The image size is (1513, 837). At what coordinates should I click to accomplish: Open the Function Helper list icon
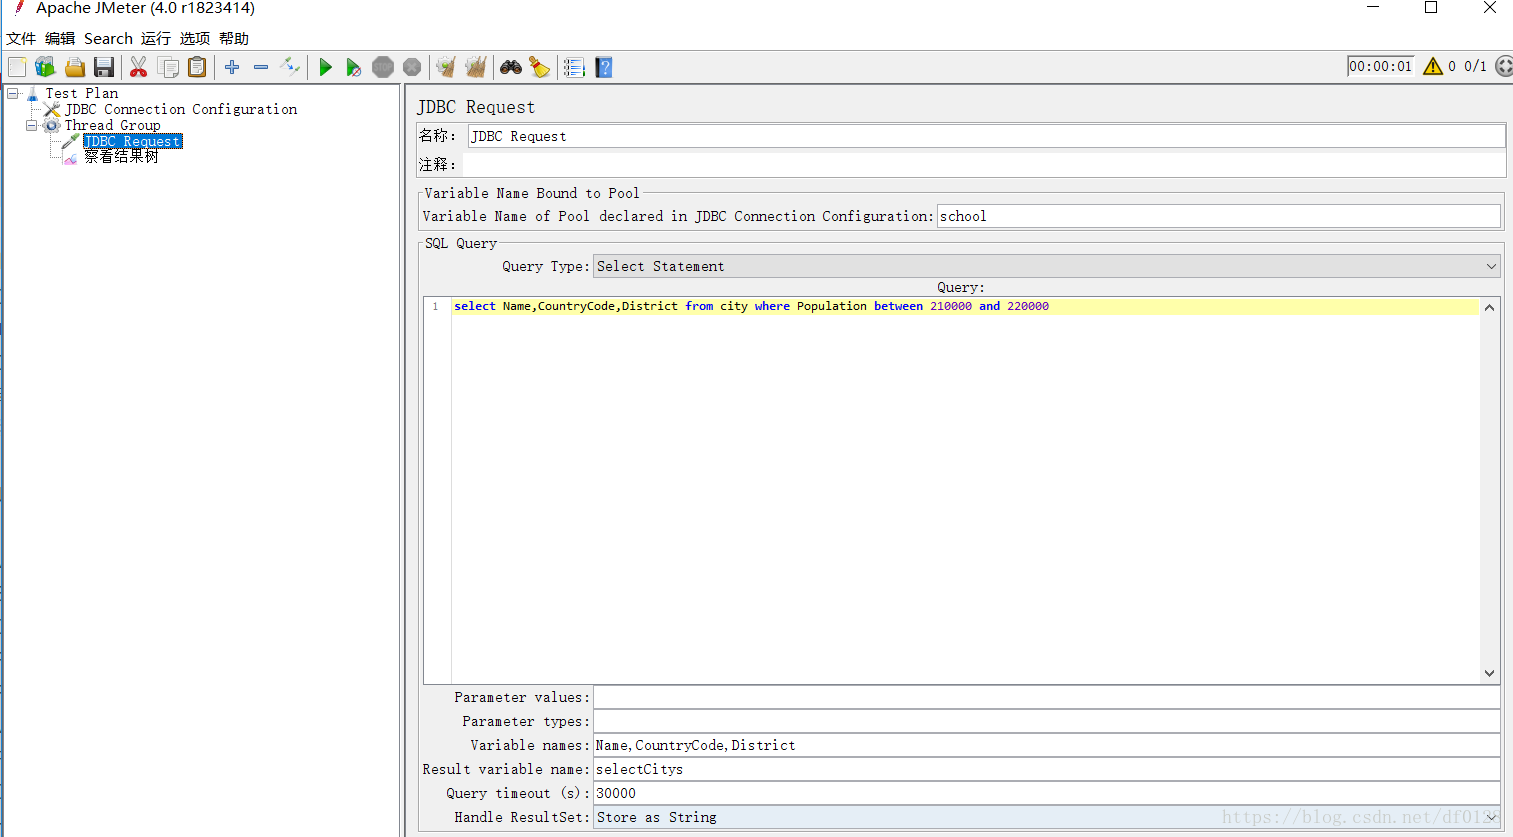(574, 67)
